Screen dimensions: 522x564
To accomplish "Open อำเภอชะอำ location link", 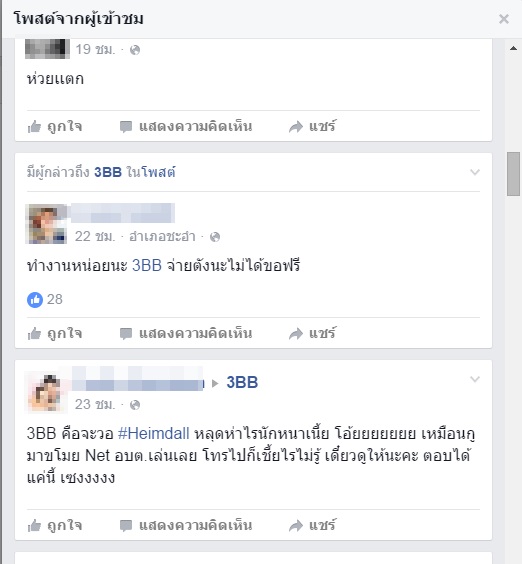I will (x=162, y=237).
